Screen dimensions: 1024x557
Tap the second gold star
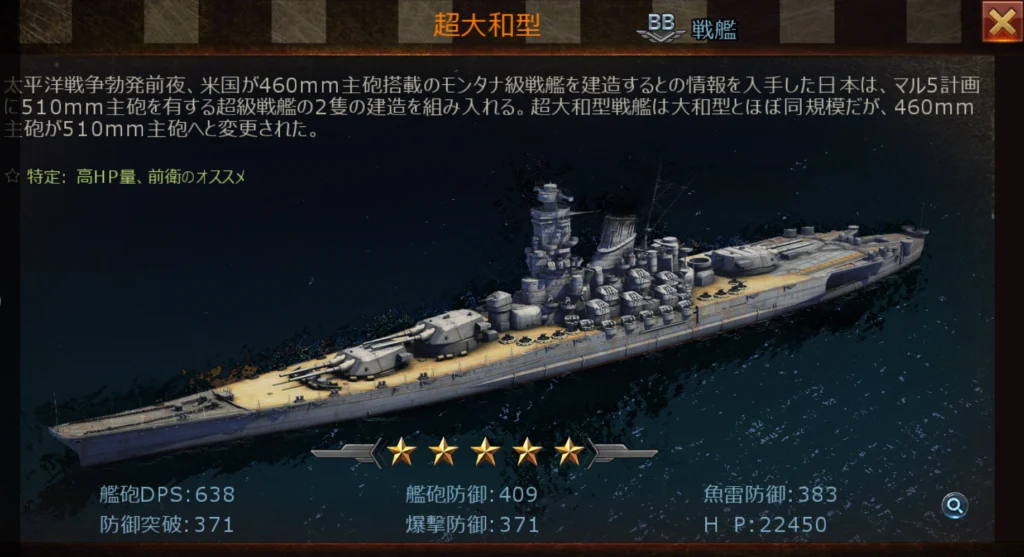click(443, 451)
